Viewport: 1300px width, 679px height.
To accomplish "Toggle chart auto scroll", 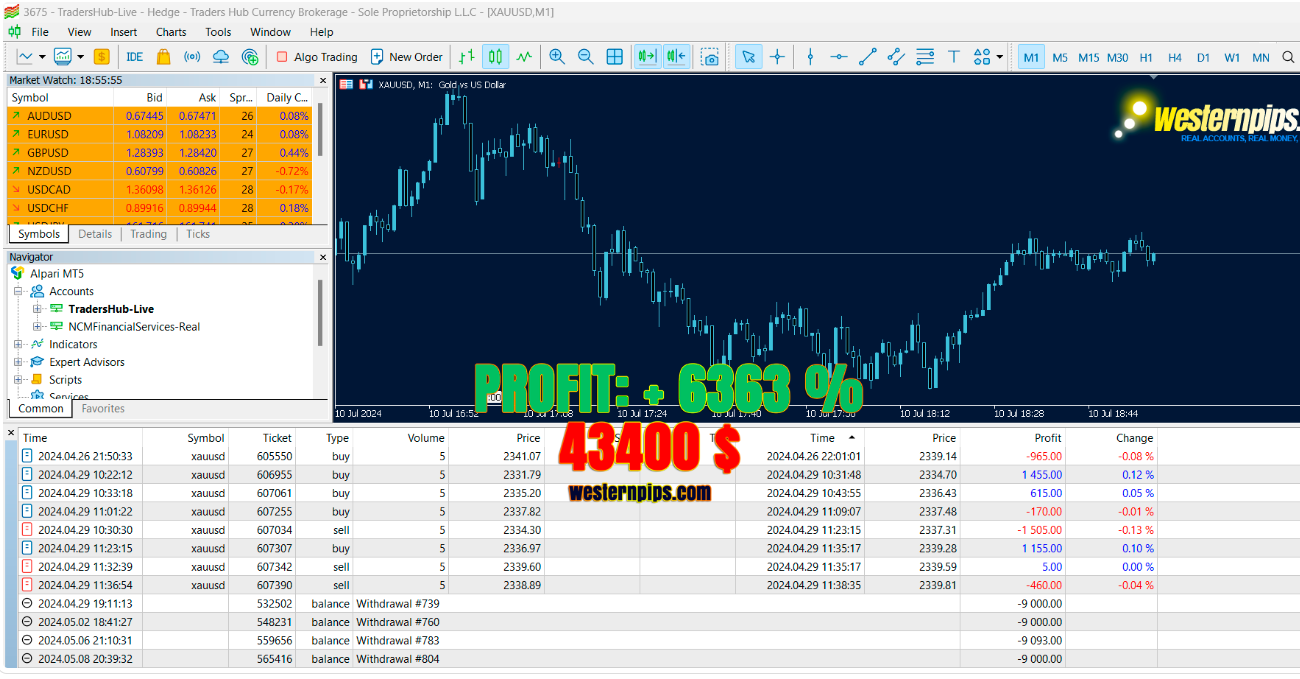I will click(647, 57).
